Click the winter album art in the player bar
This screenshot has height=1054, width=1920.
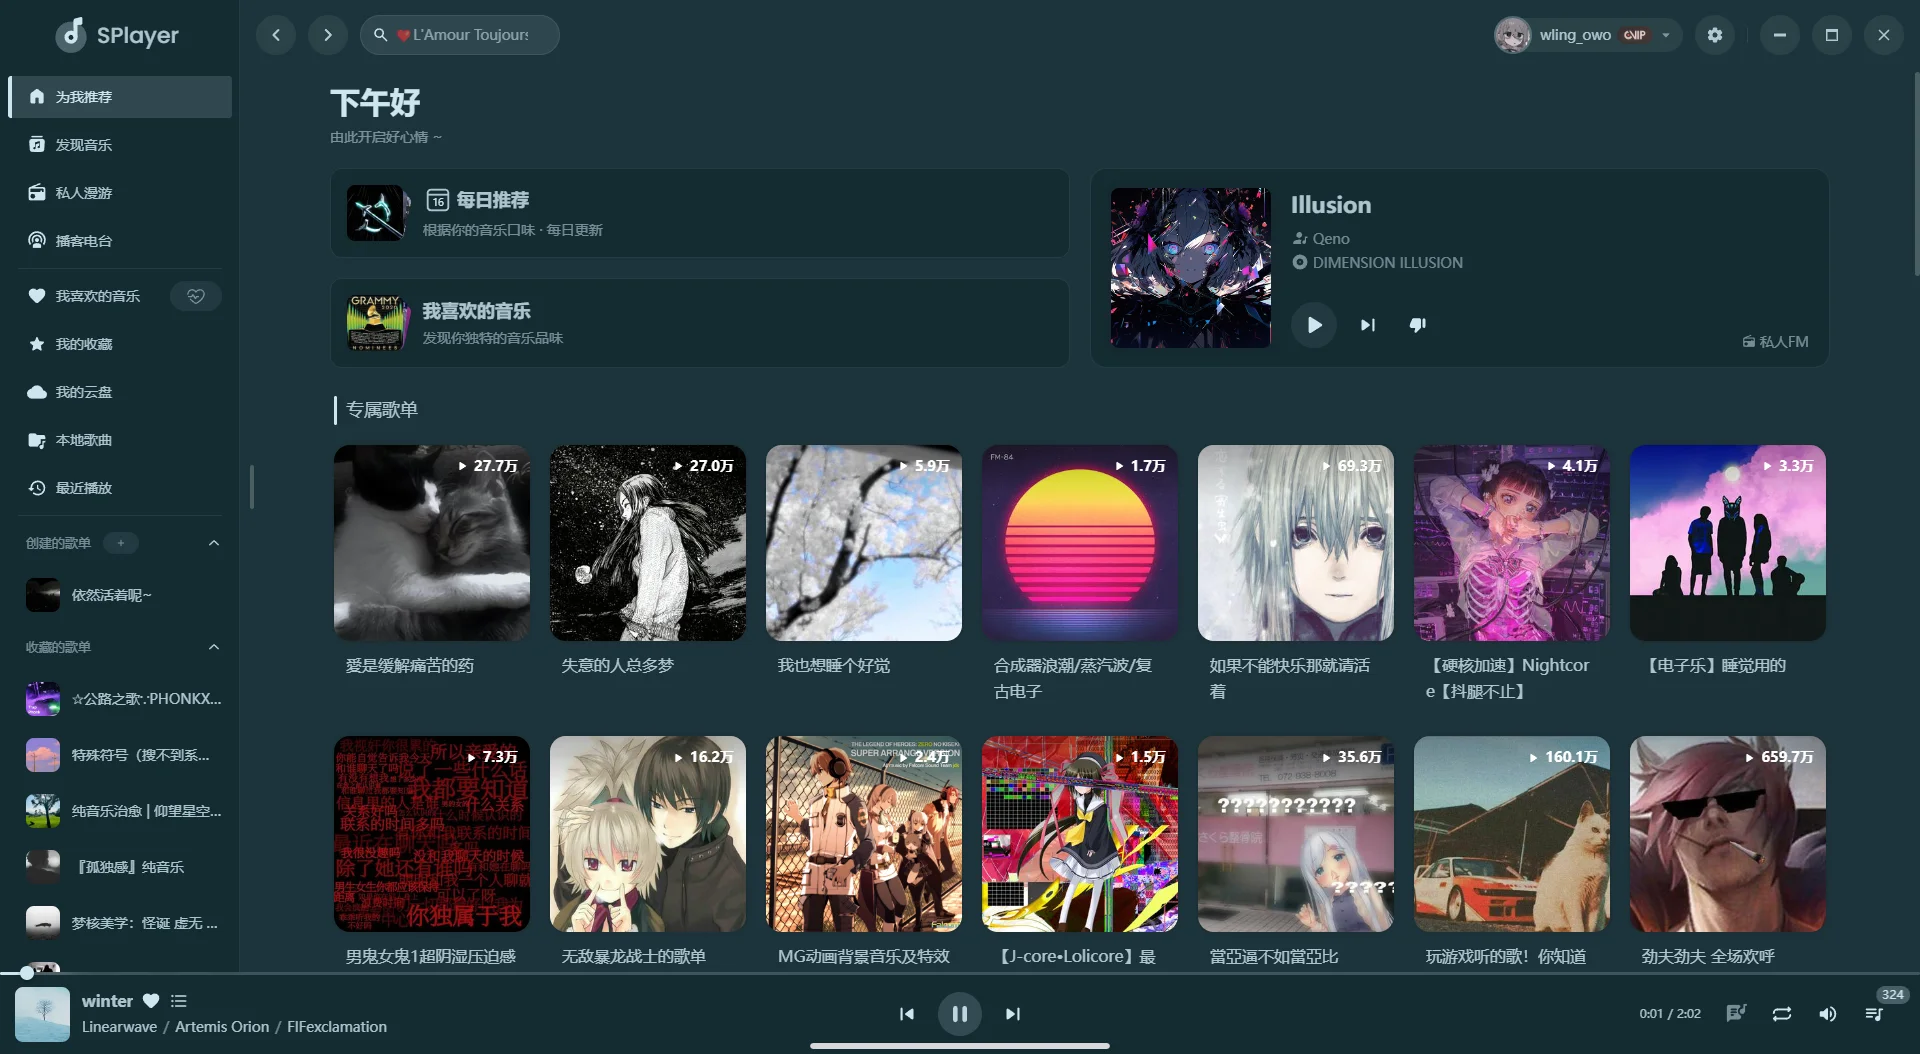click(x=42, y=1014)
